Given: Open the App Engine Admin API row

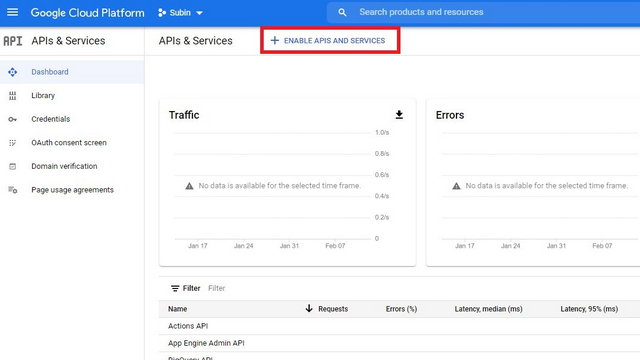Looking at the screenshot, I should (x=399, y=343).
